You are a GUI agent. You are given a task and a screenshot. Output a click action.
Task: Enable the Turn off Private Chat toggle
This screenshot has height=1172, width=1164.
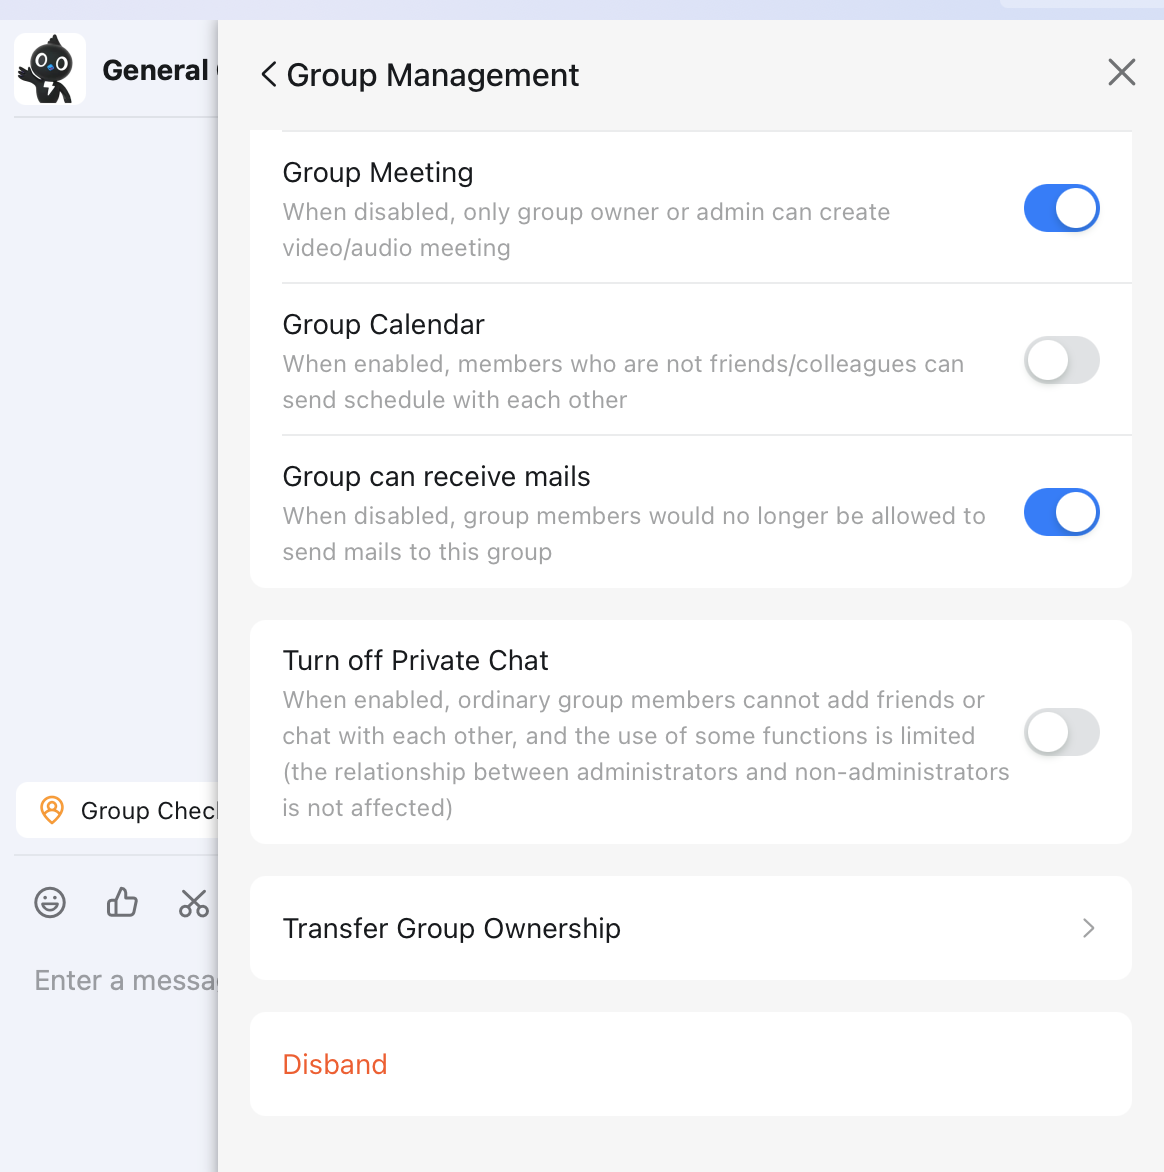1061,732
